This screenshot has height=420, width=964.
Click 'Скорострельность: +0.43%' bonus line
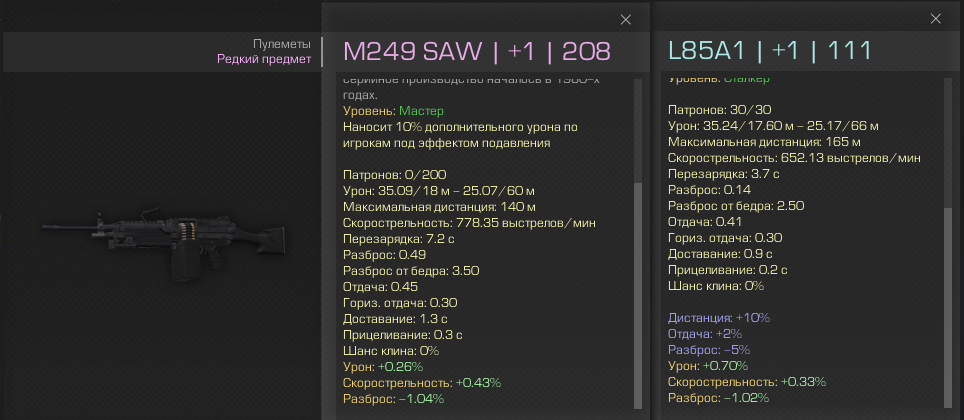click(422, 383)
